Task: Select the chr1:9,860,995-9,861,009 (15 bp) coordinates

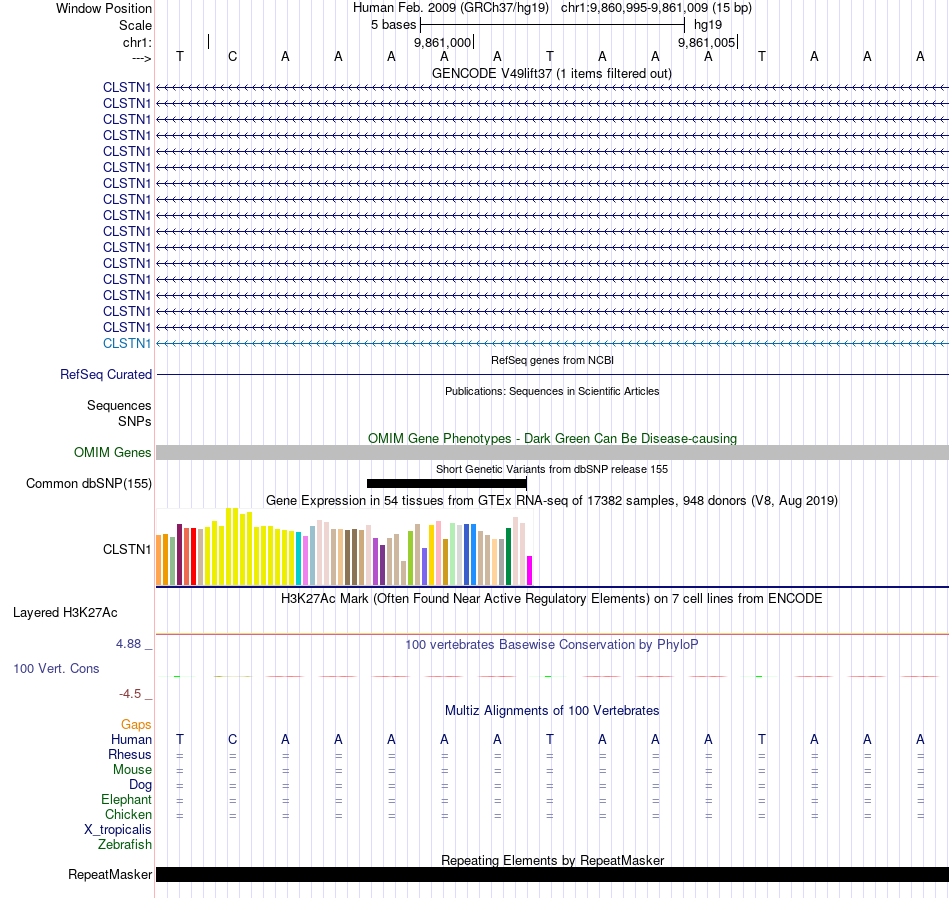Action: (x=656, y=8)
